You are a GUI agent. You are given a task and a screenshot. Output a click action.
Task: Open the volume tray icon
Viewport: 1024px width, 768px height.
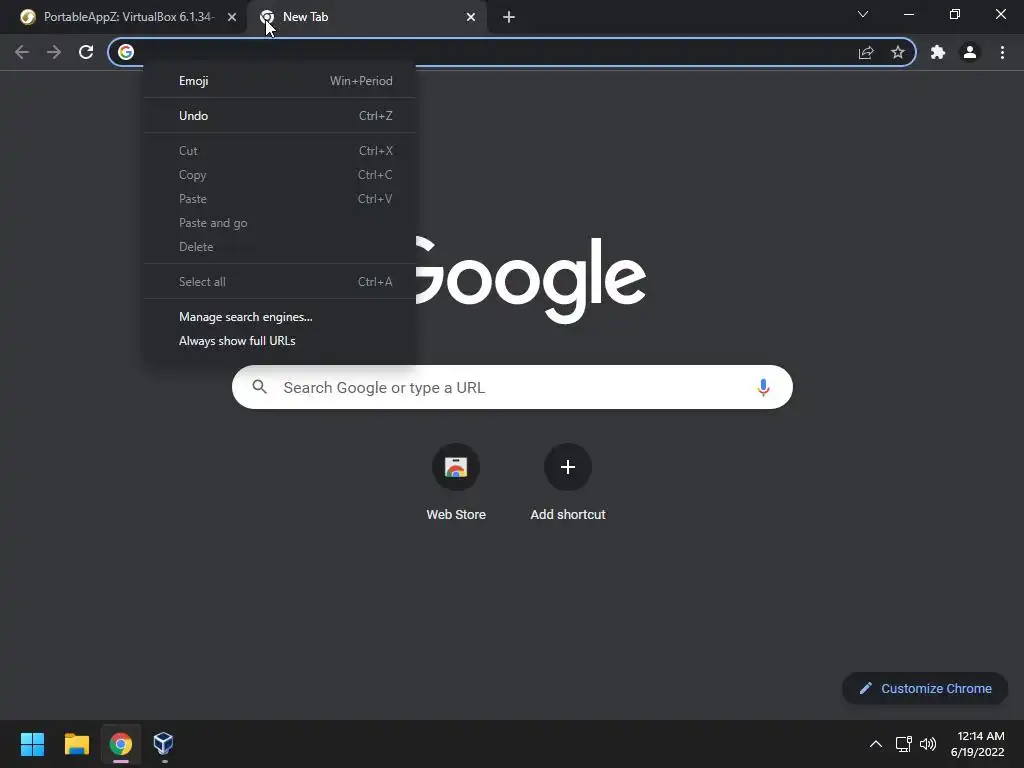(927, 744)
